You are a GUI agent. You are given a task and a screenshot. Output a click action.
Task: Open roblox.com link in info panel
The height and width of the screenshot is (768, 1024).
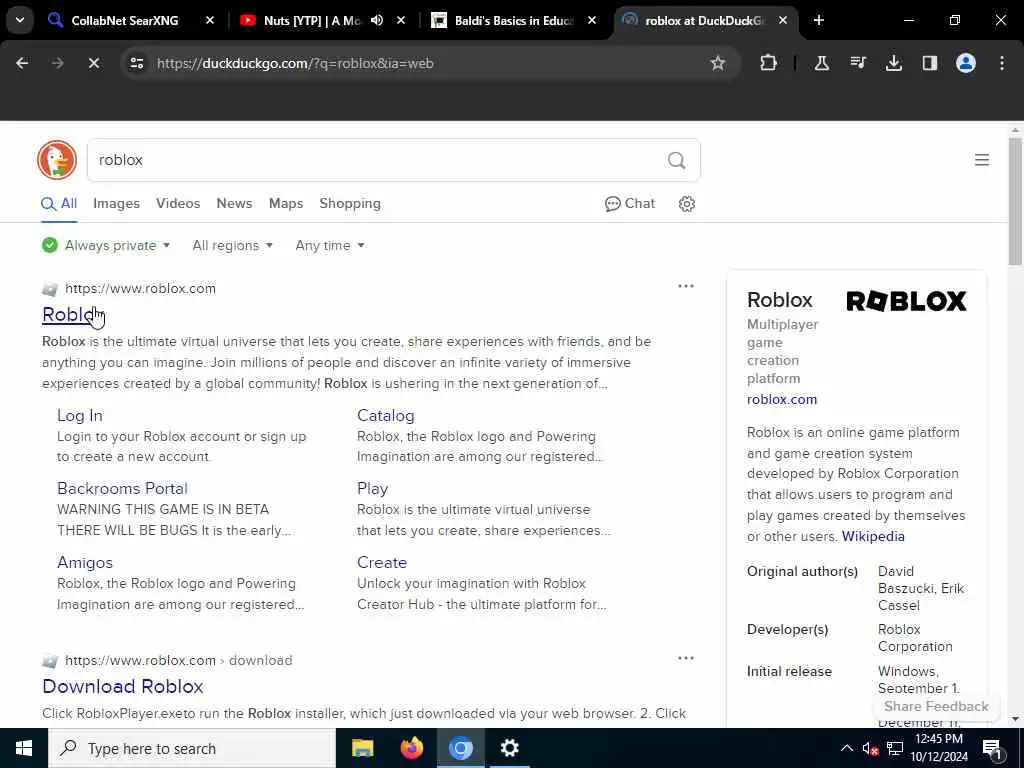click(x=782, y=400)
